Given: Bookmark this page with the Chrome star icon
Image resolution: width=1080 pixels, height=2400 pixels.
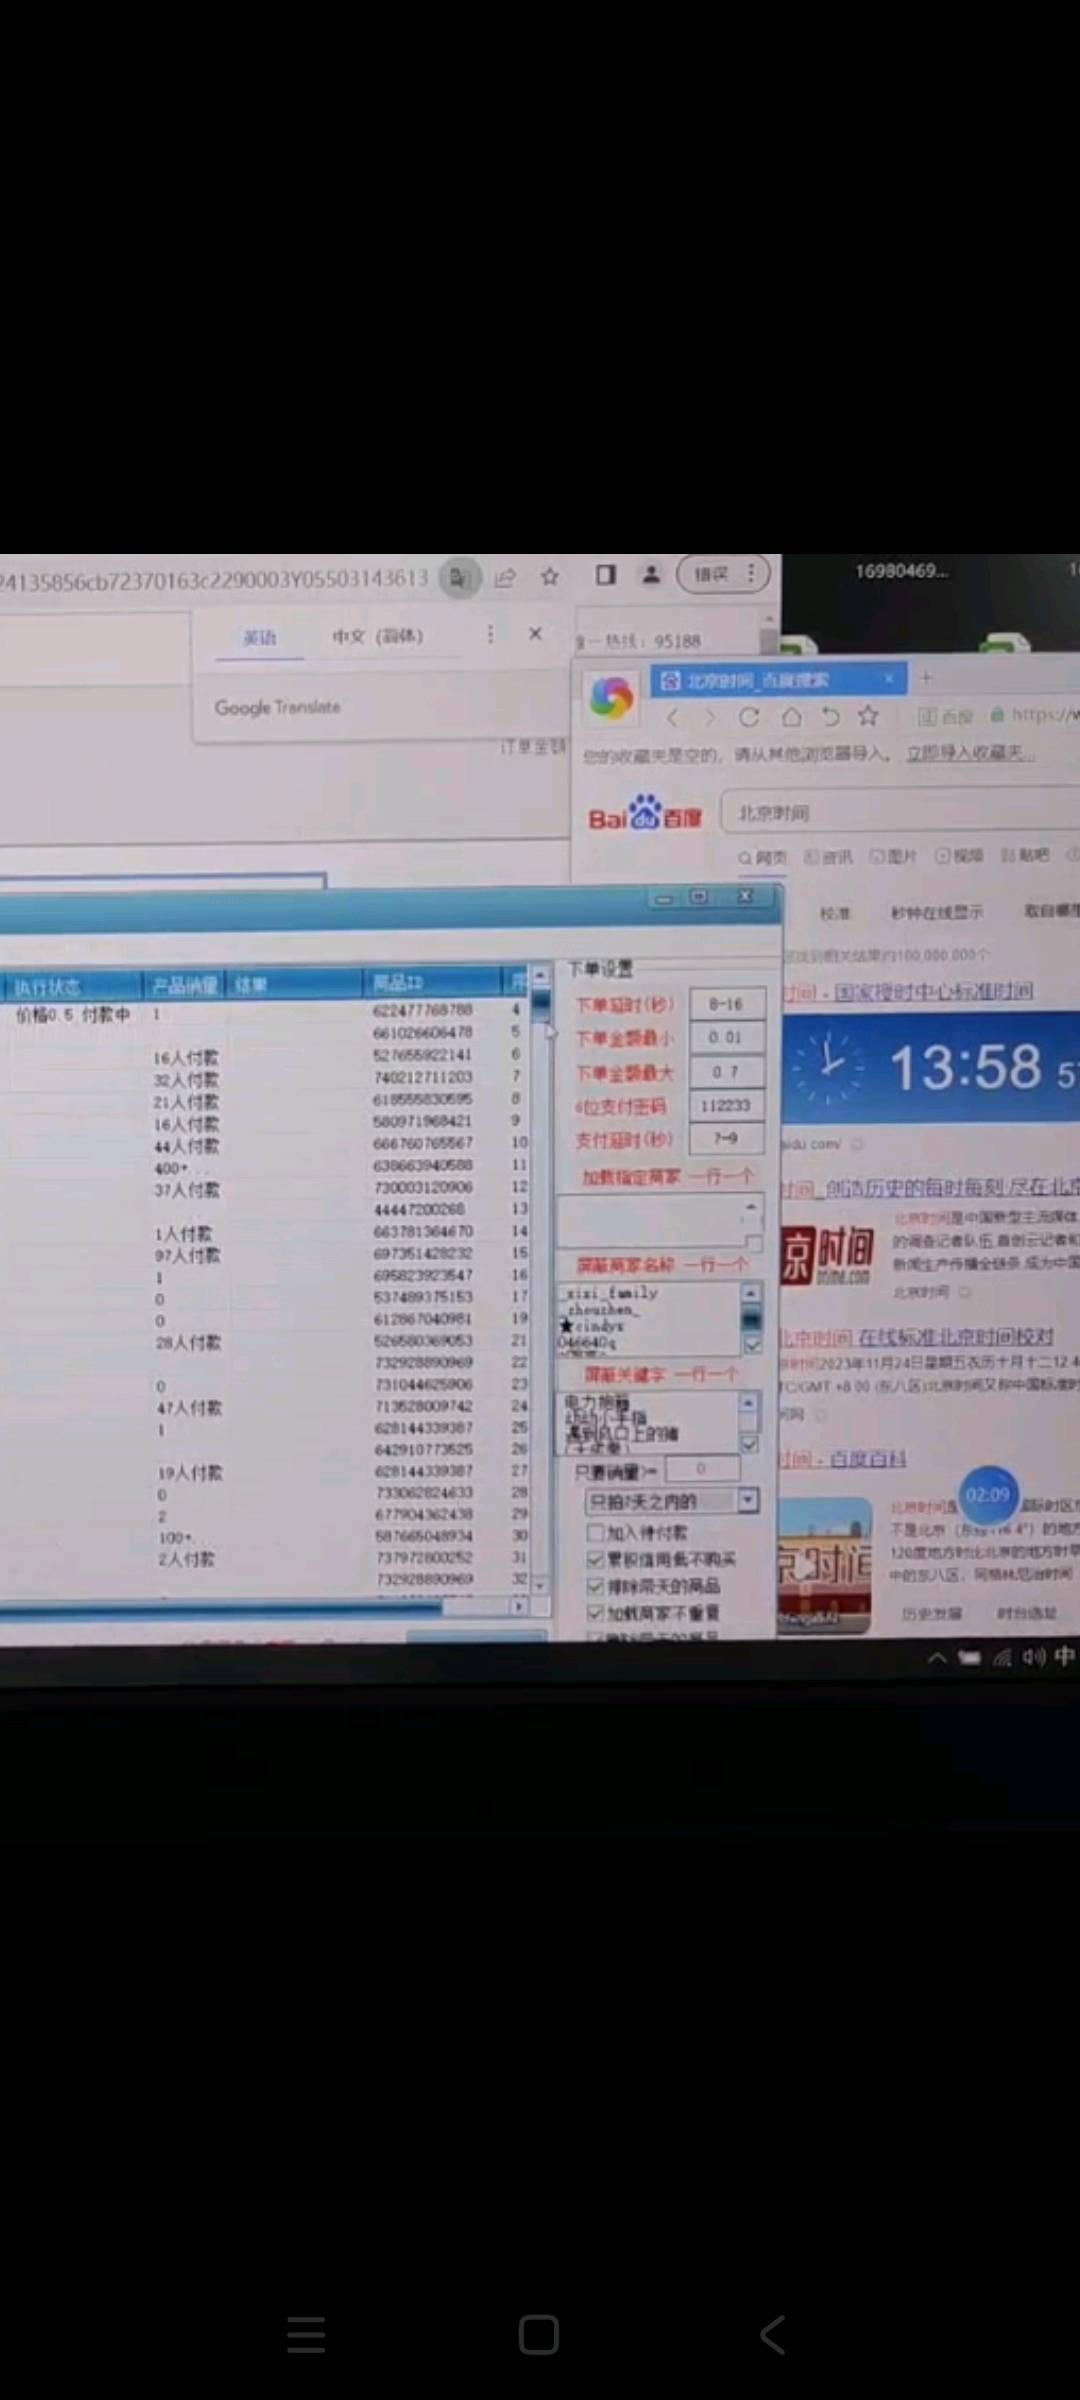Looking at the screenshot, I should click(550, 577).
